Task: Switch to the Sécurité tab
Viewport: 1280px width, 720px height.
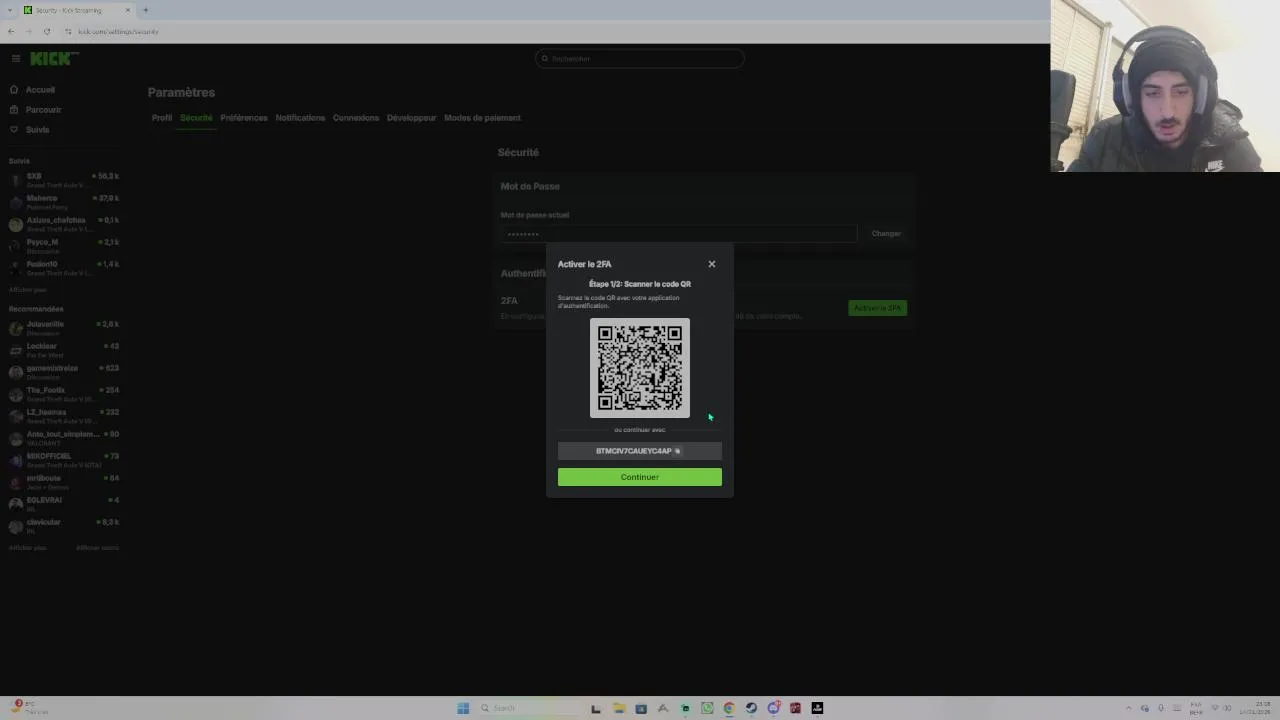Action: [196, 118]
